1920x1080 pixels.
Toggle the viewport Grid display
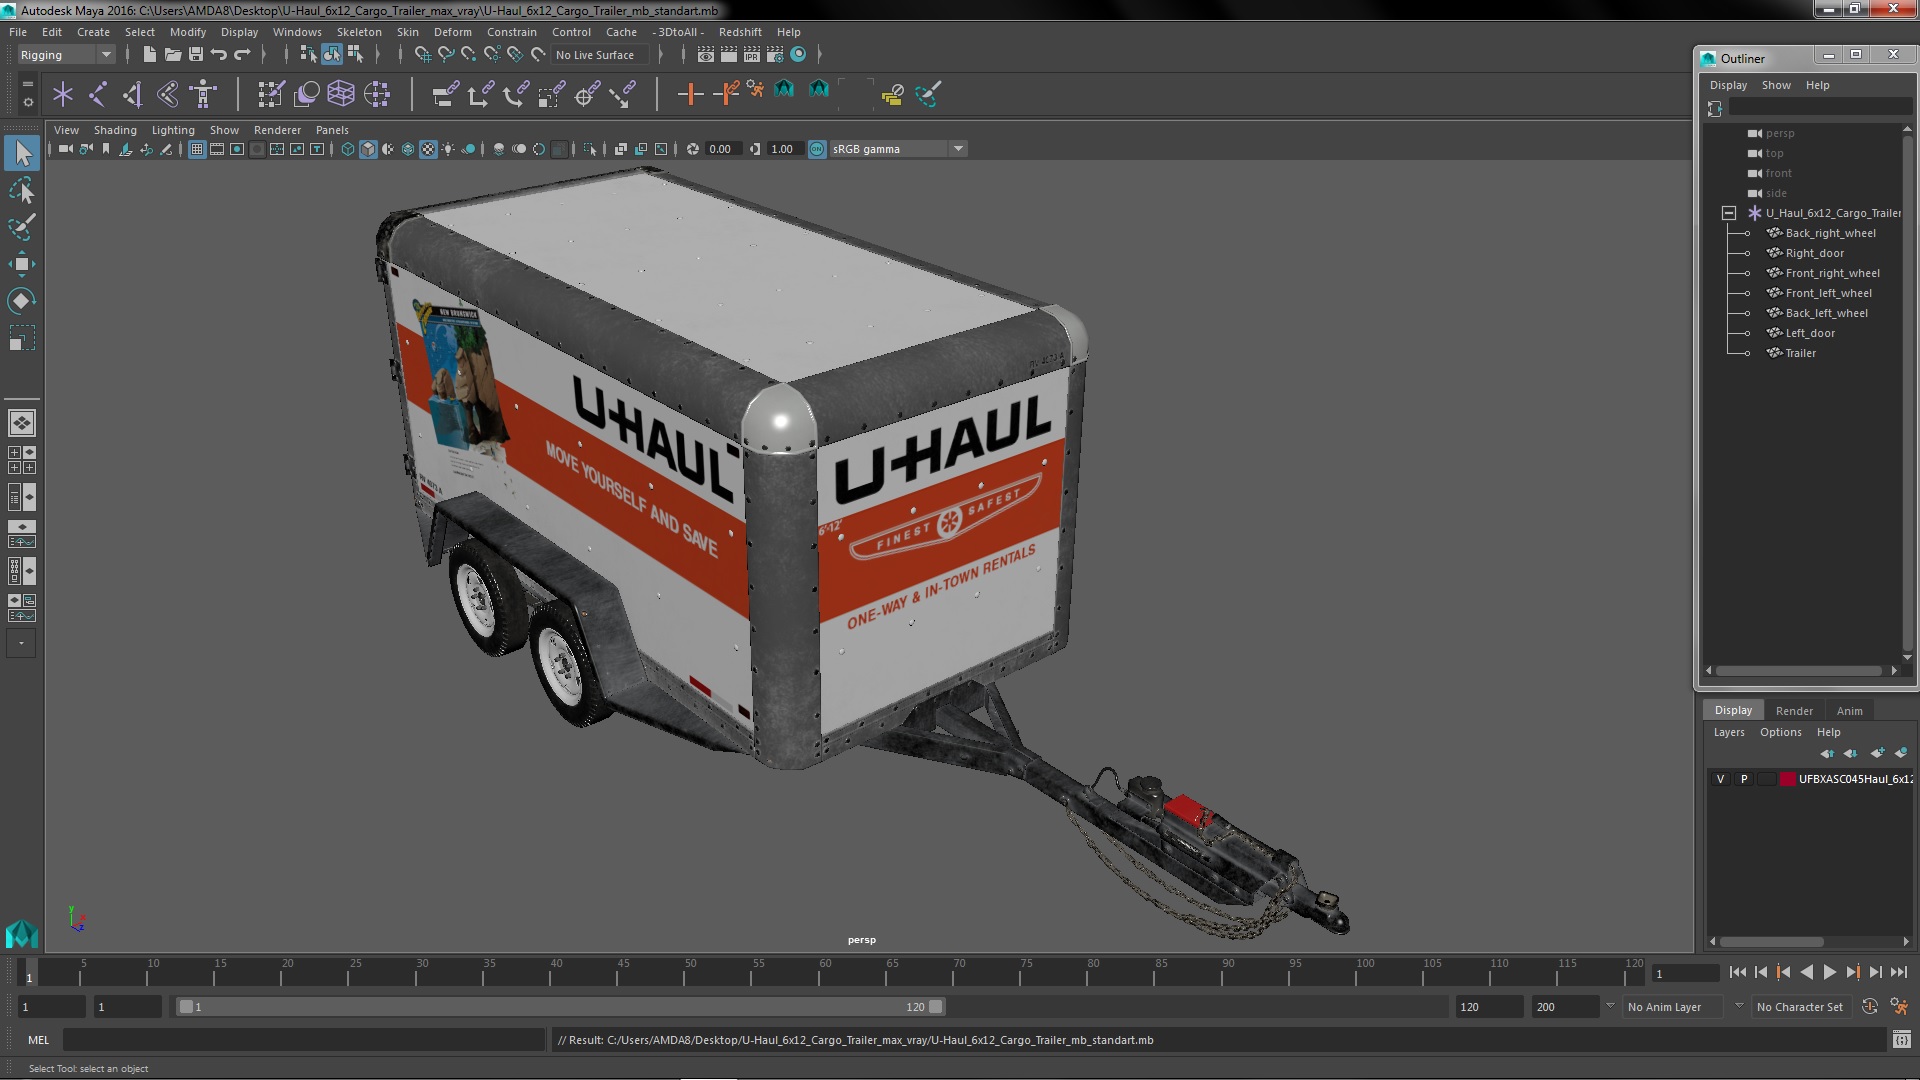pyautogui.click(x=197, y=149)
